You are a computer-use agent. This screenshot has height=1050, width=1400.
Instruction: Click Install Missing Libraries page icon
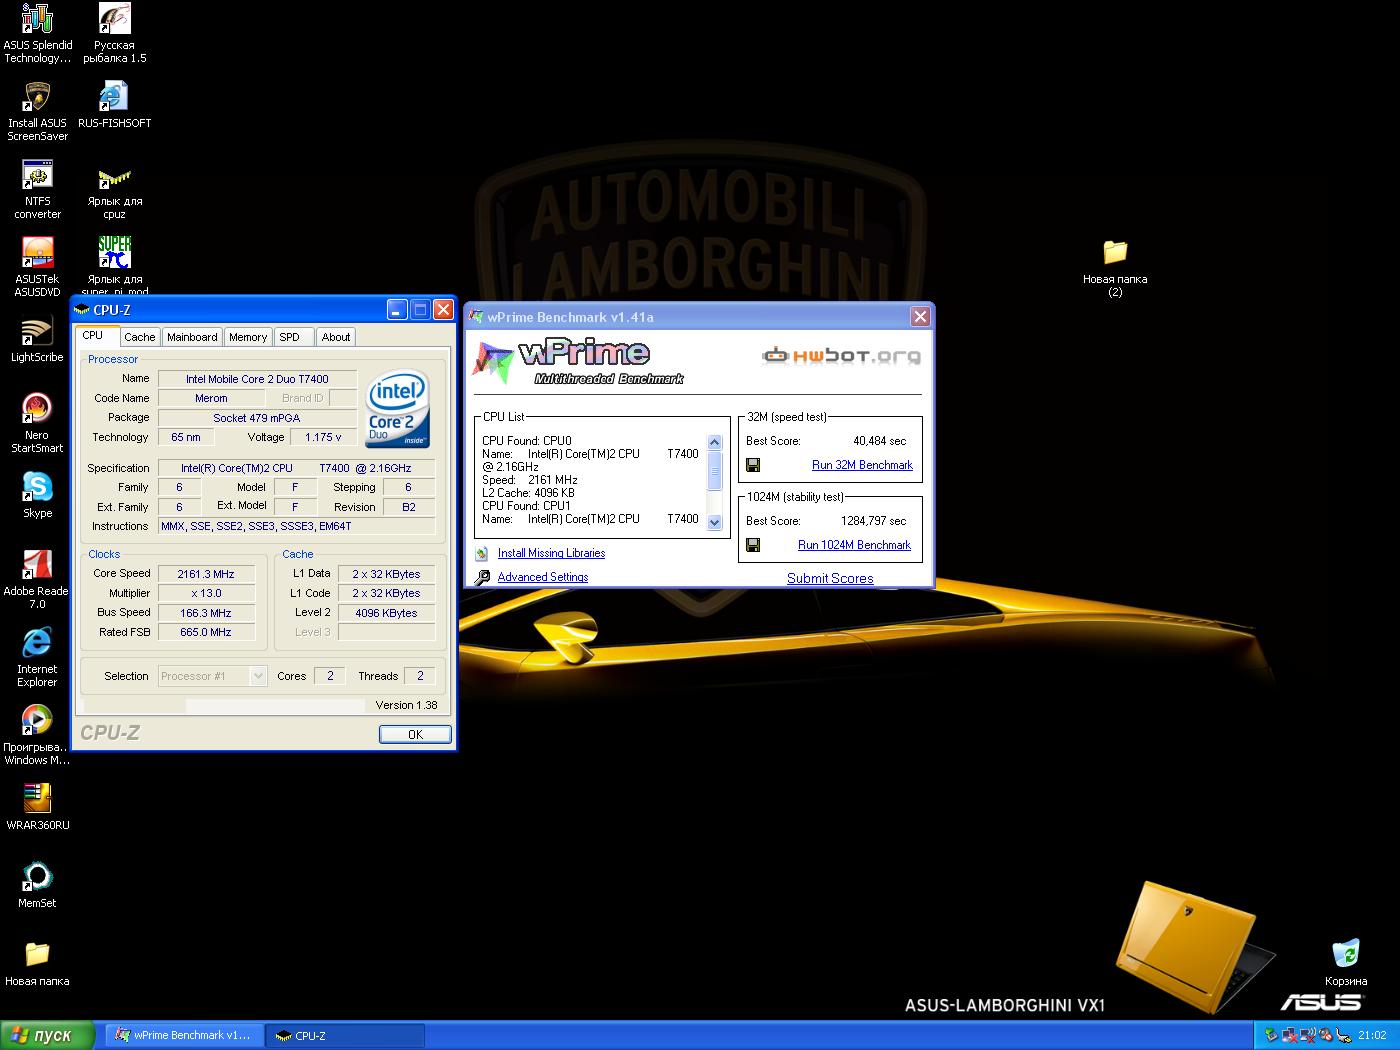(x=482, y=553)
